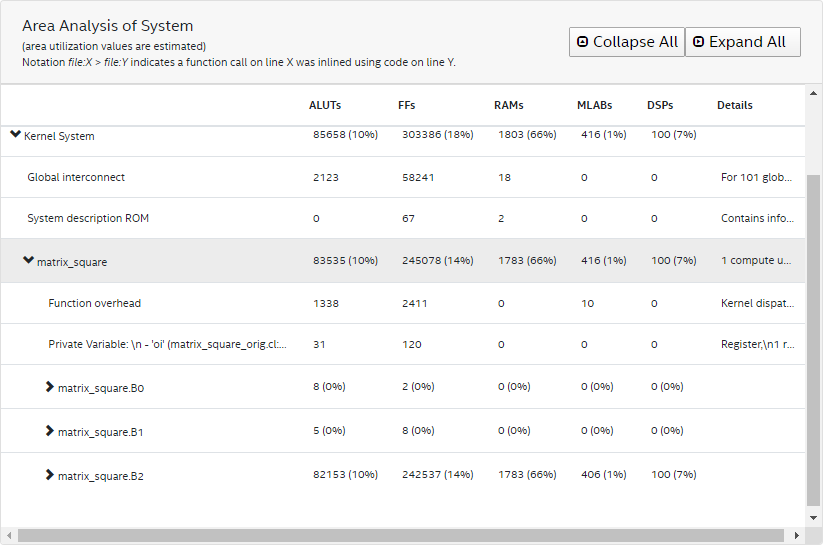The image size is (823, 545).
Task: Expand the matrix_square.B1 block
Action: coord(50,431)
